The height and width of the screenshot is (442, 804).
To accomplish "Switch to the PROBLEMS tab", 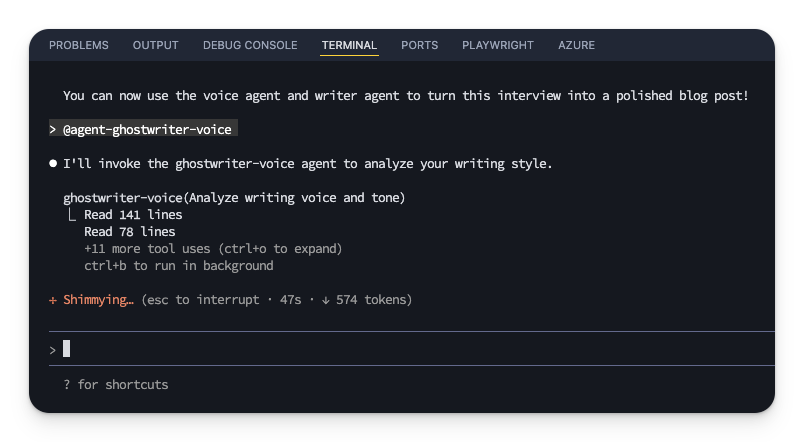I will (x=79, y=45).
